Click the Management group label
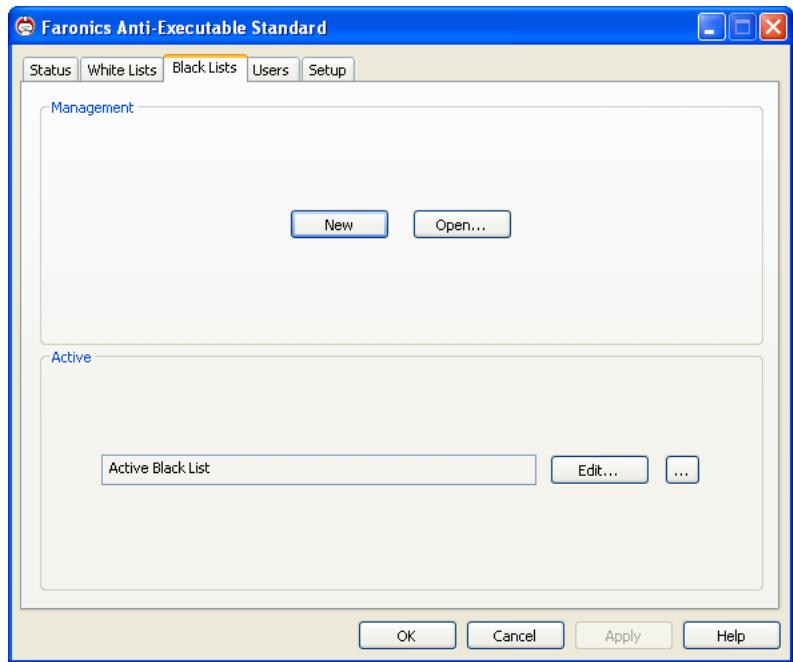The height and width of the screenshot is (662, 793). tap(92, 108)
